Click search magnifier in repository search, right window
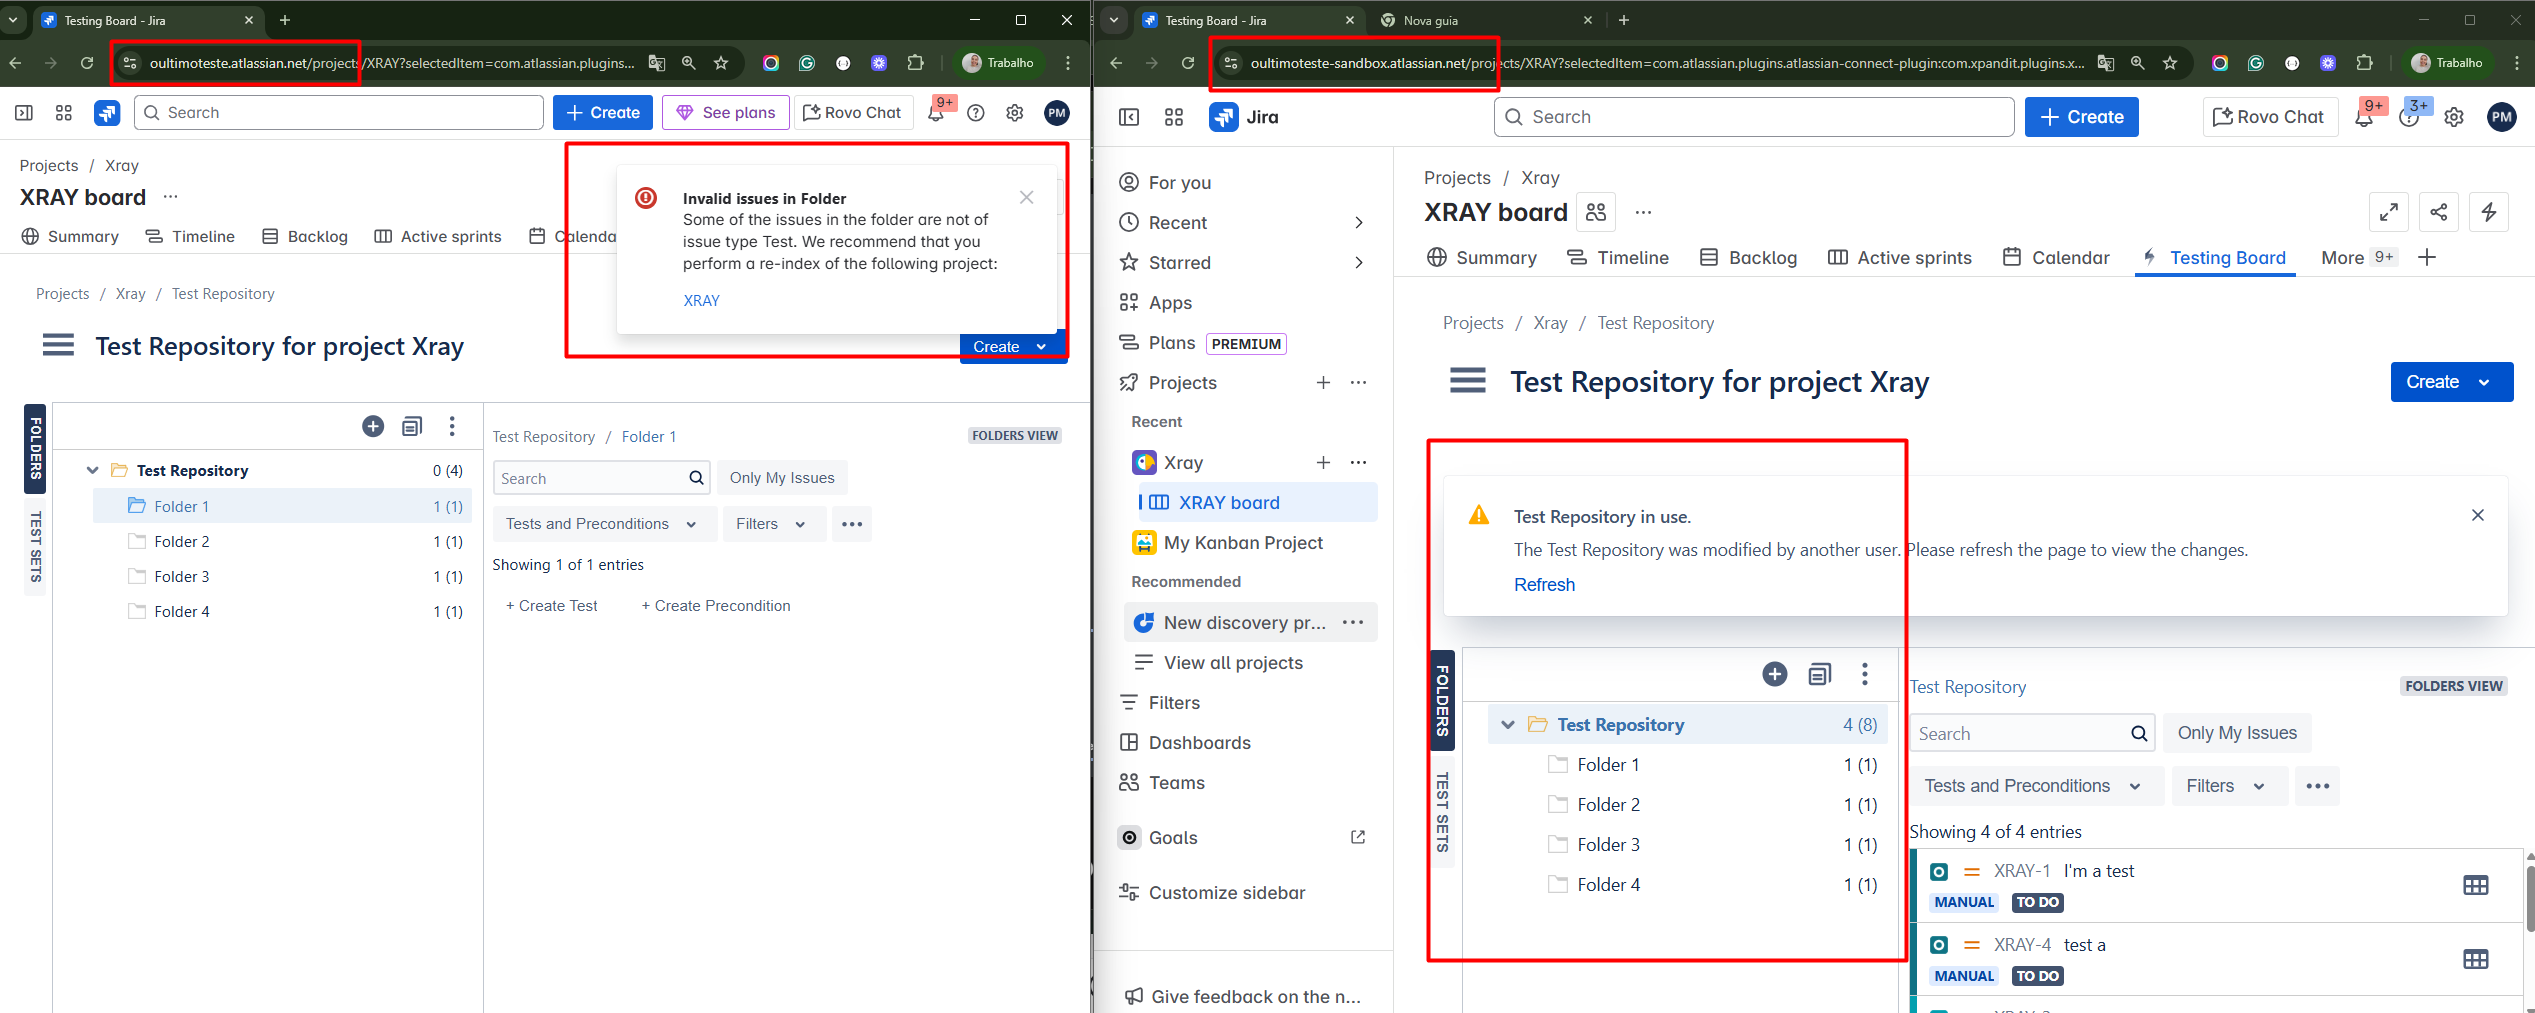This screenshot has height=1013, width=2535. (x=2139, y=733)
